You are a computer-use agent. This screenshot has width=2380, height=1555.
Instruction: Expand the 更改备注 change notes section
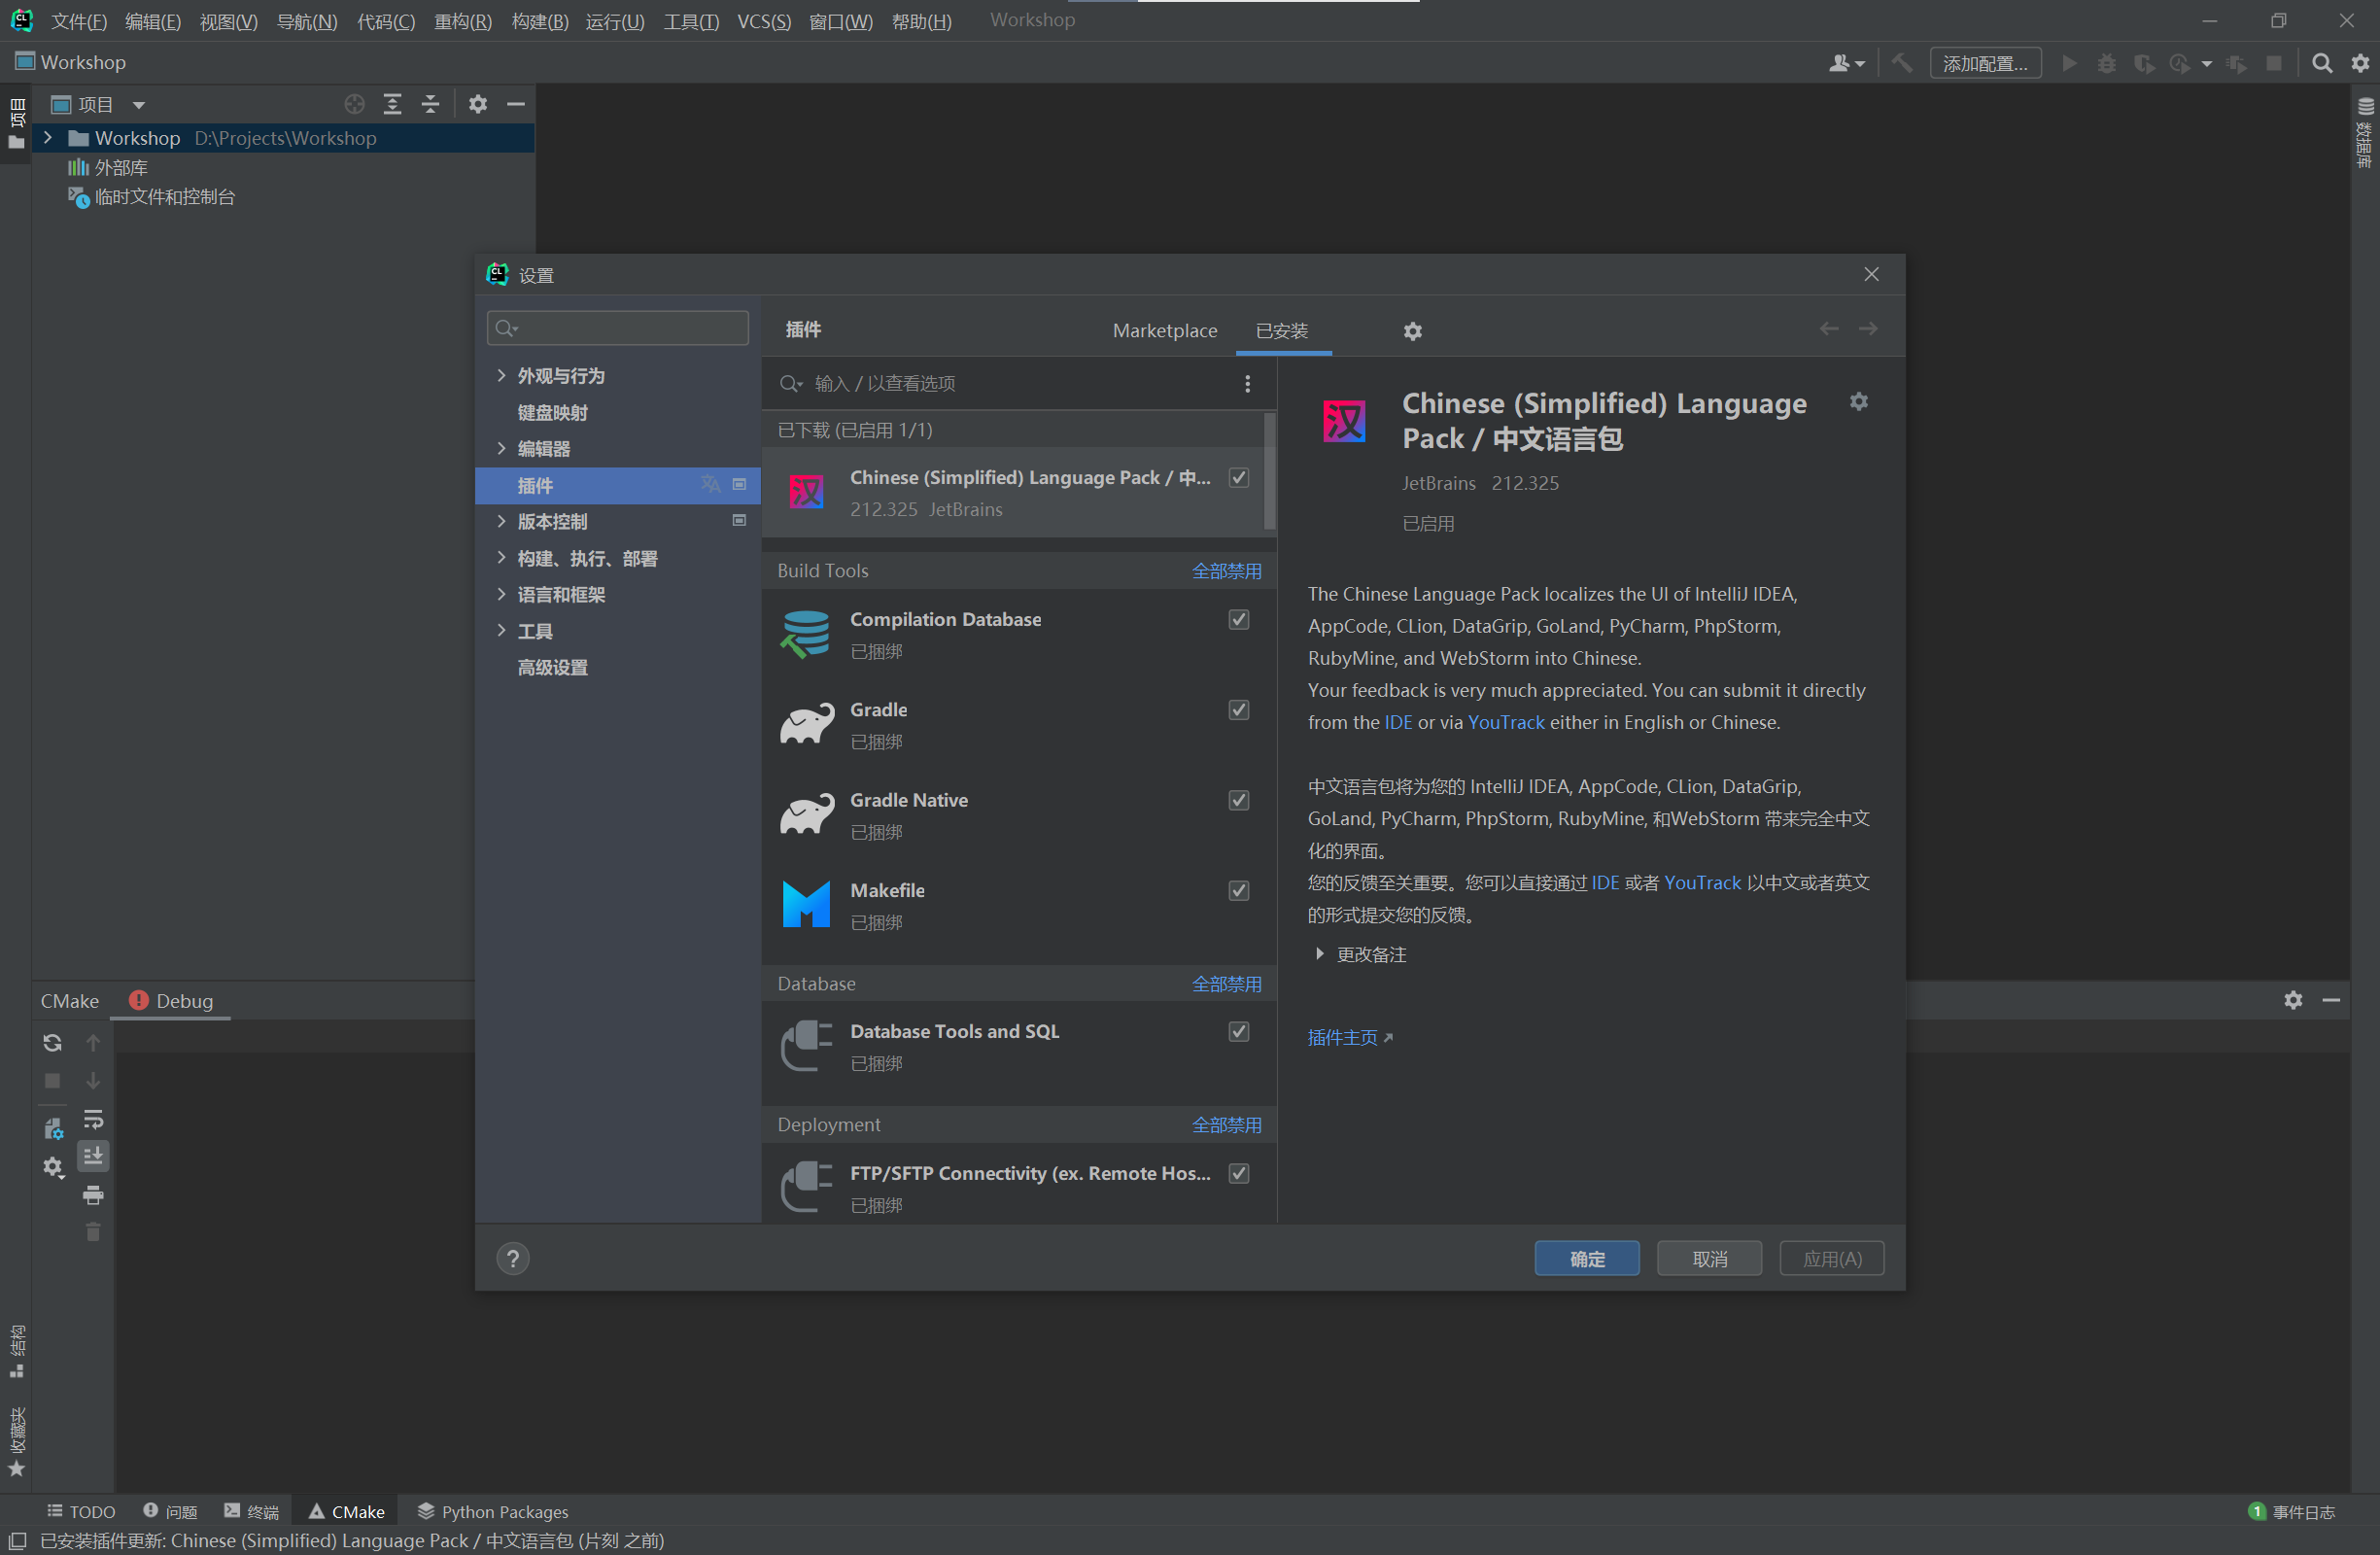pyautogui.click(x=1320, y=954)
